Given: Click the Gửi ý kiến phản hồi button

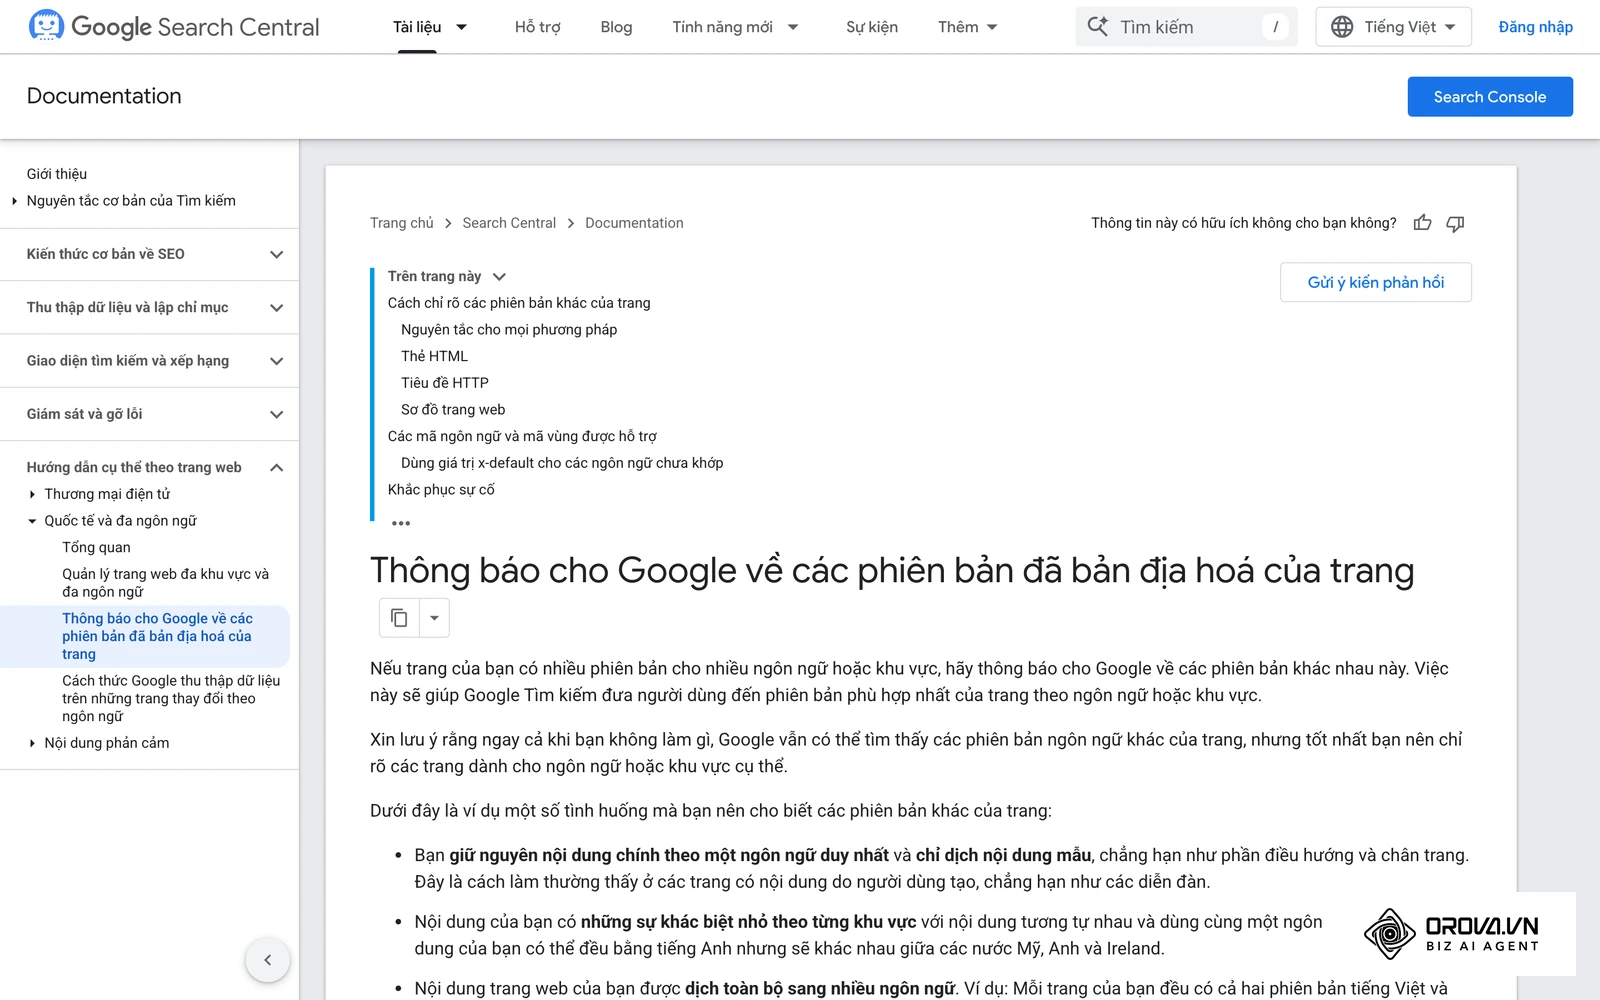Looking at the screenshot, I should click(1375, 283).
